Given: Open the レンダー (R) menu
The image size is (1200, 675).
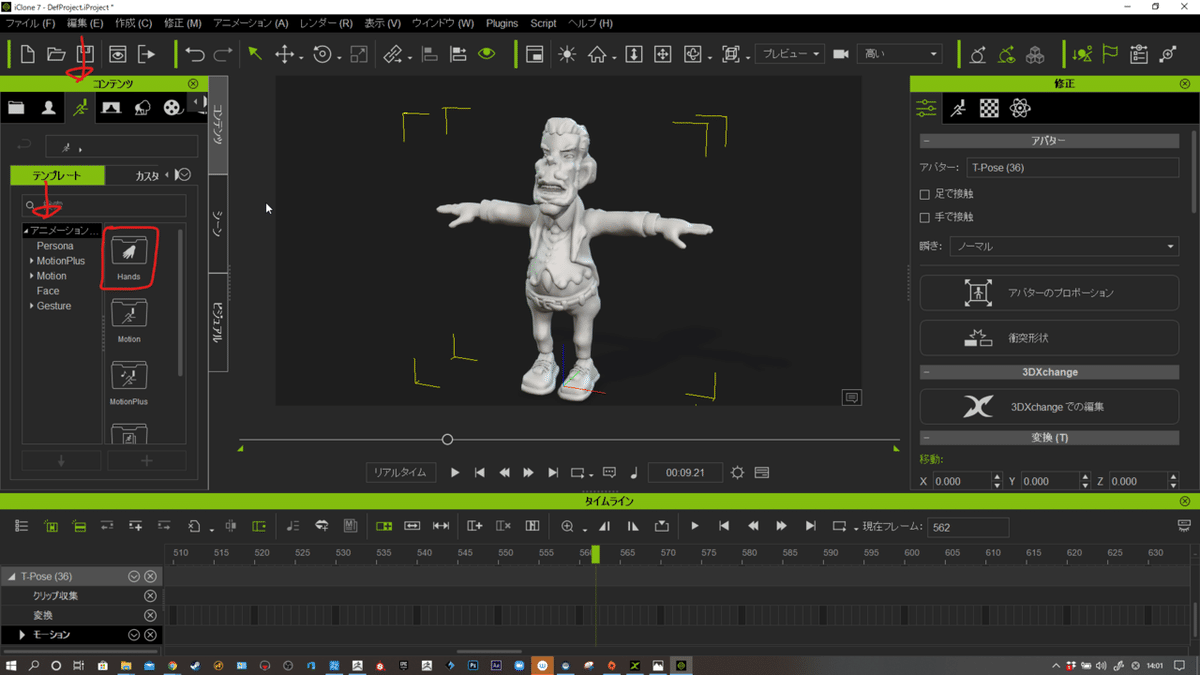Looking at the screenshot, I should 326,23.
